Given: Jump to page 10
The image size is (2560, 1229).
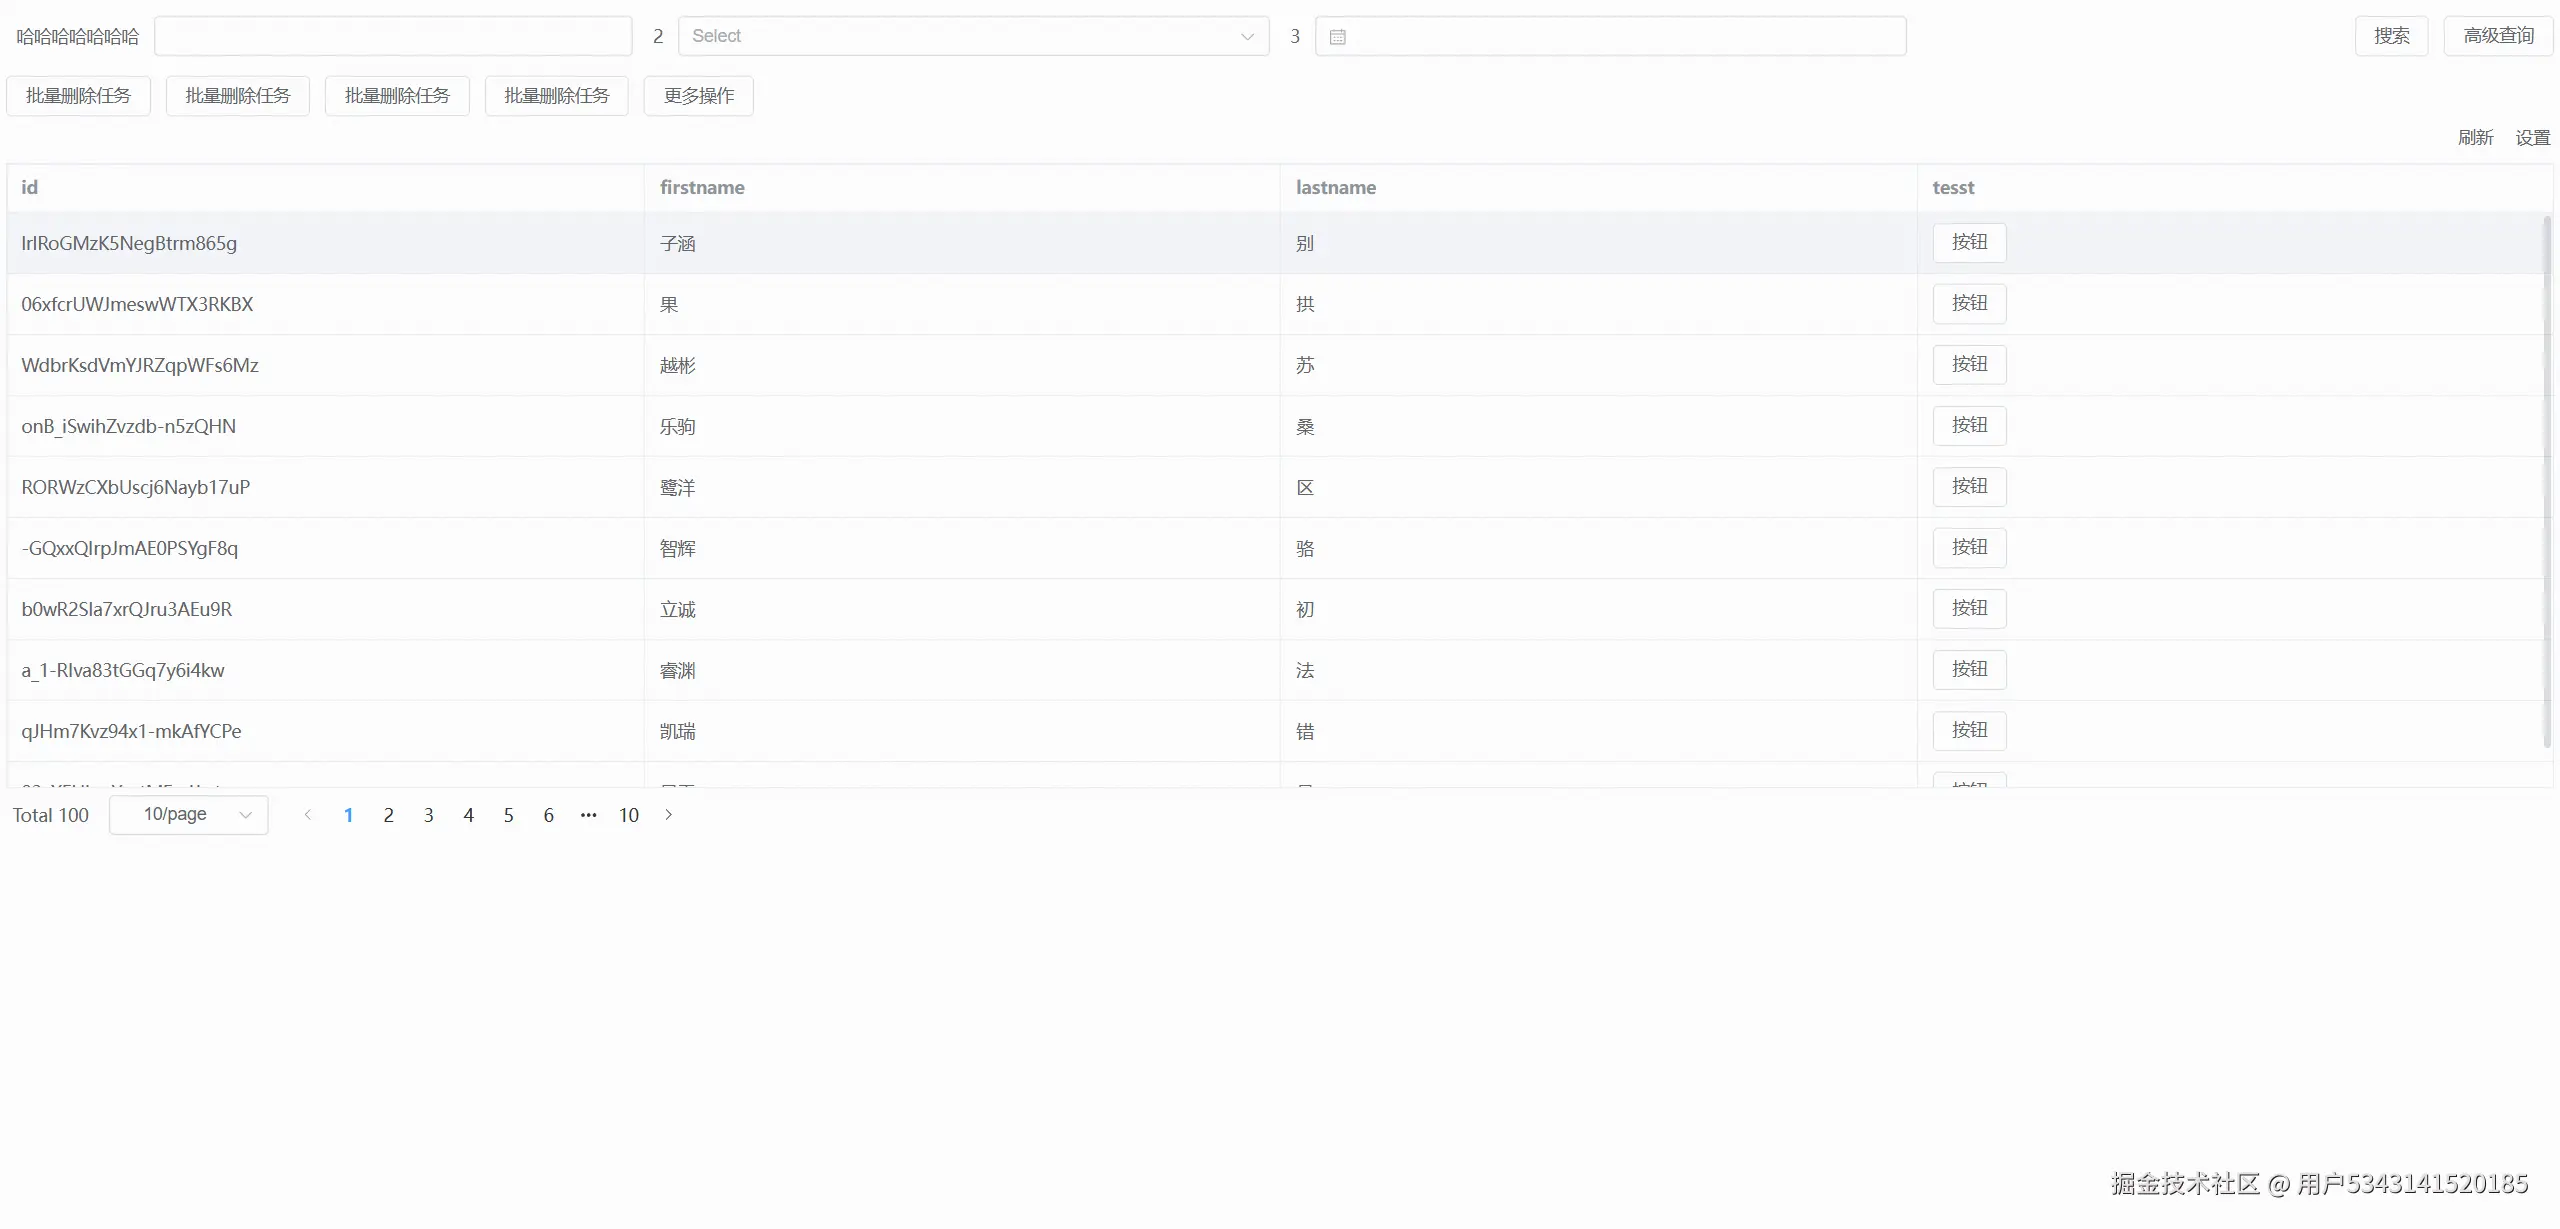Looking at the screenshot, I should 628,815.
